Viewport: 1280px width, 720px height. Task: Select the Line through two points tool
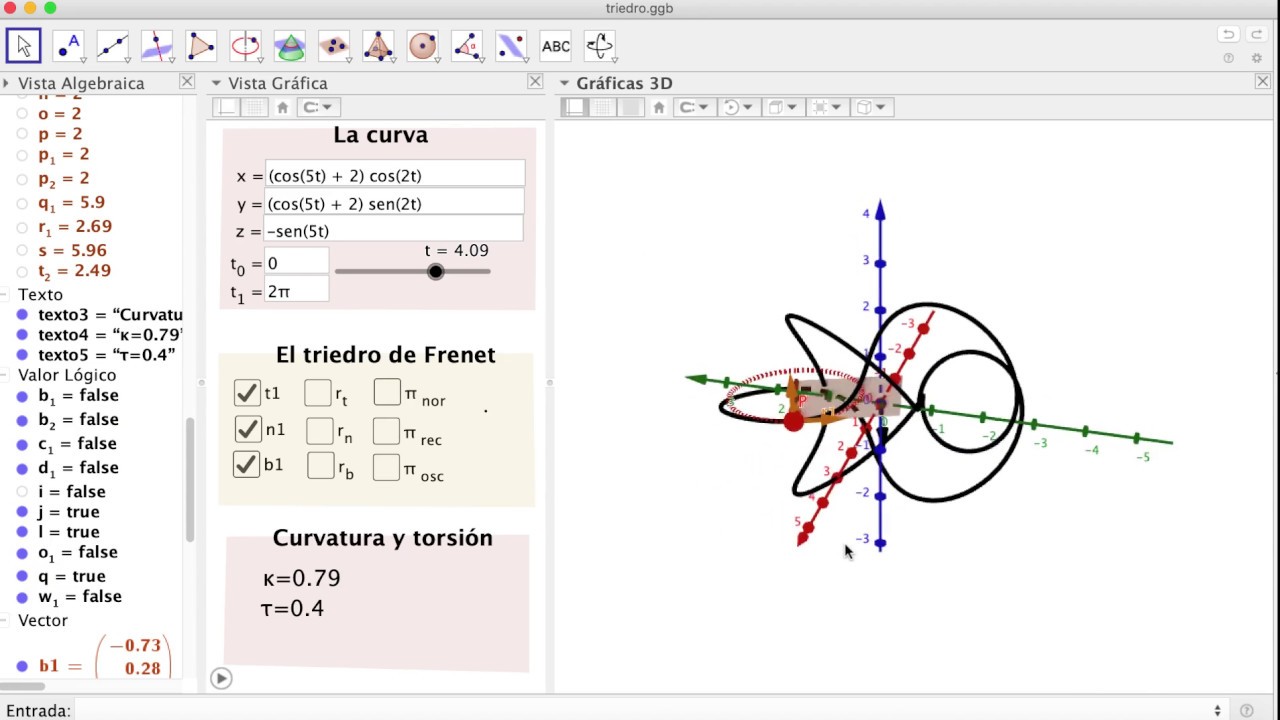pyautogui.click(x=112, y=46)
